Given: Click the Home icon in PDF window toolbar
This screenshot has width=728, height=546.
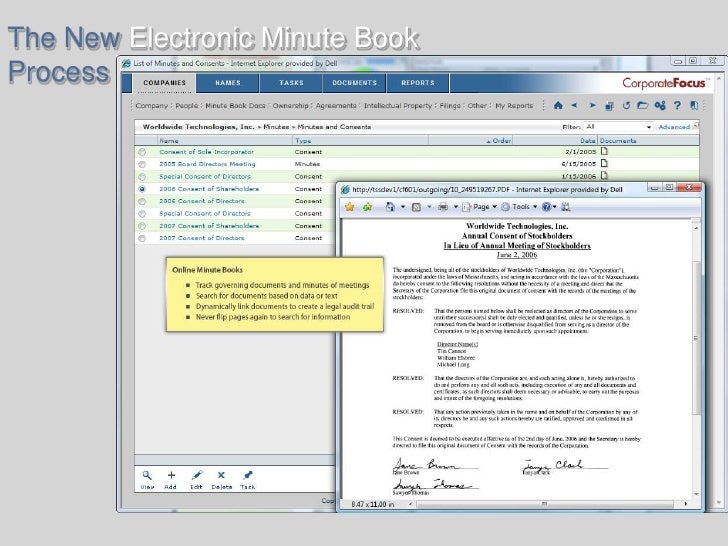Looking at the screenshot, I should (390, 207).
